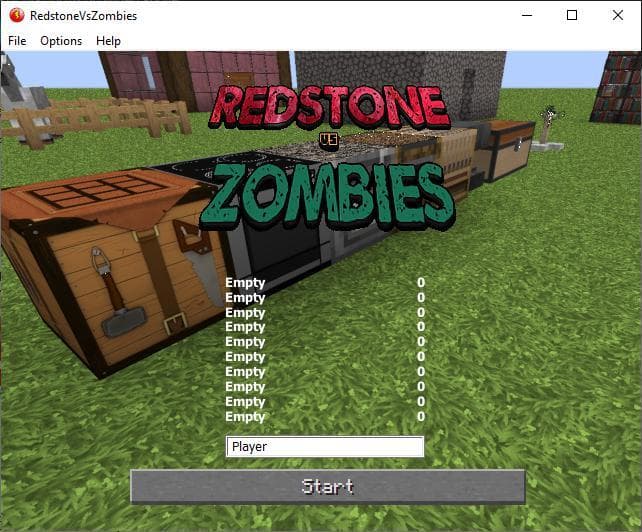Click the RedstoneVsZombies app icon in title bar
Screen dimensions: 642x532
tap(16, 16)
